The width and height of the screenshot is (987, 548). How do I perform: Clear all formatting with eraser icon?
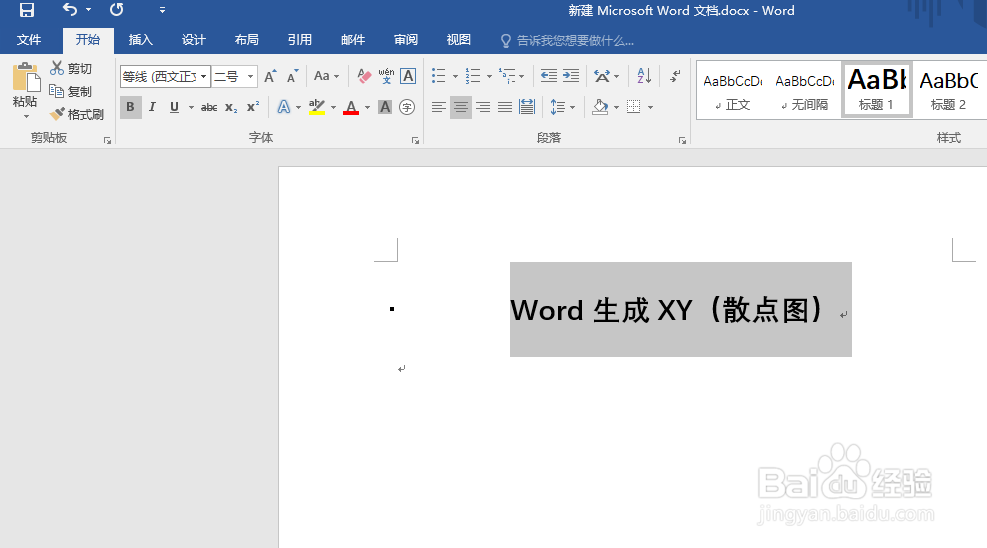(x=364, y=77)
